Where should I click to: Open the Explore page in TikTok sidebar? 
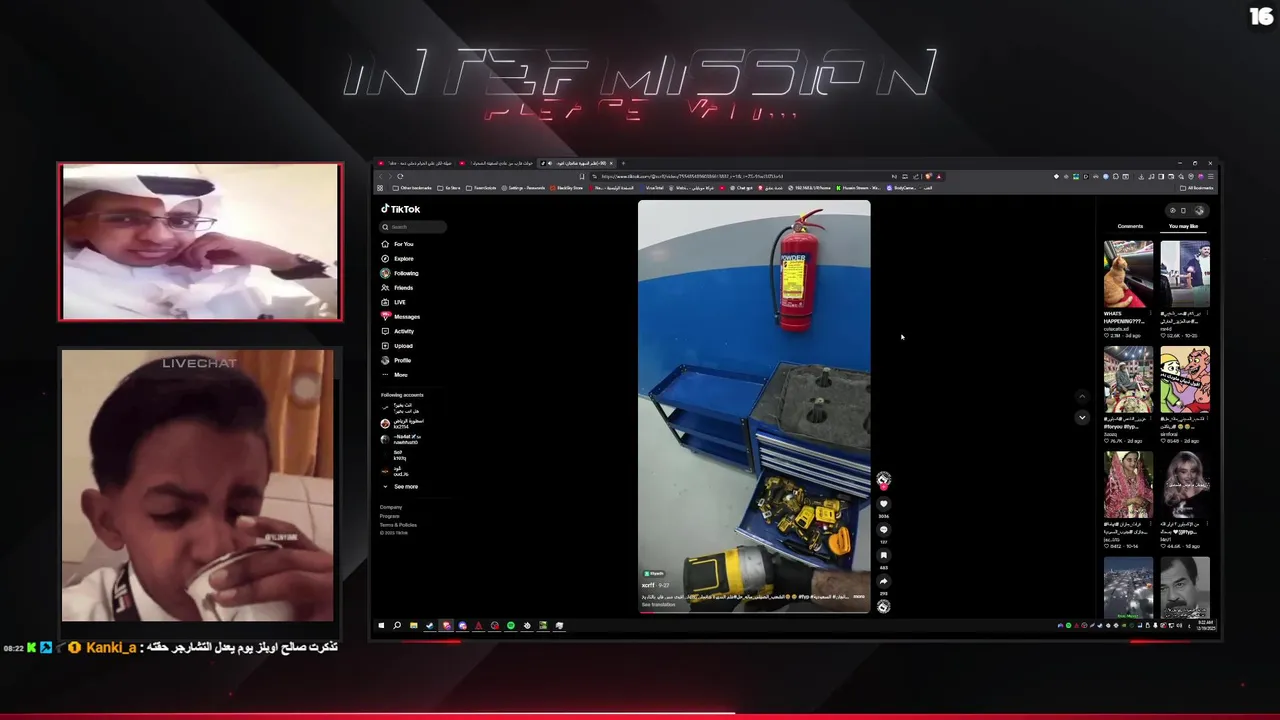point(397,259)
